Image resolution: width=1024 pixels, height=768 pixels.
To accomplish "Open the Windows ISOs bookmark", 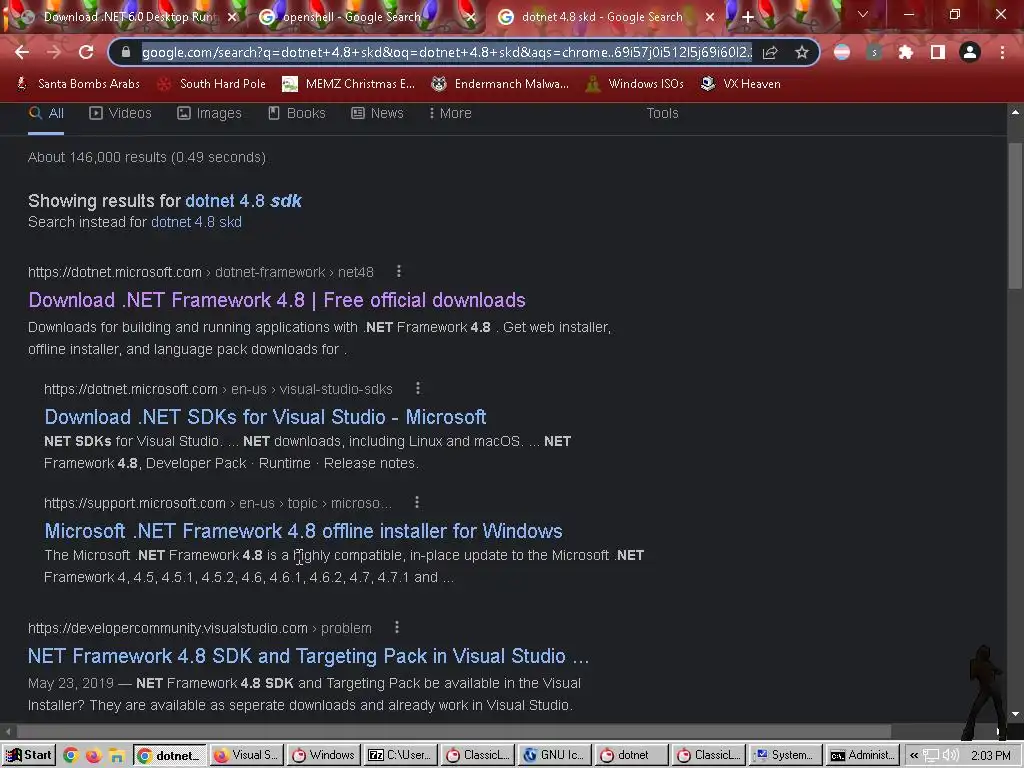I will (635, 84).
